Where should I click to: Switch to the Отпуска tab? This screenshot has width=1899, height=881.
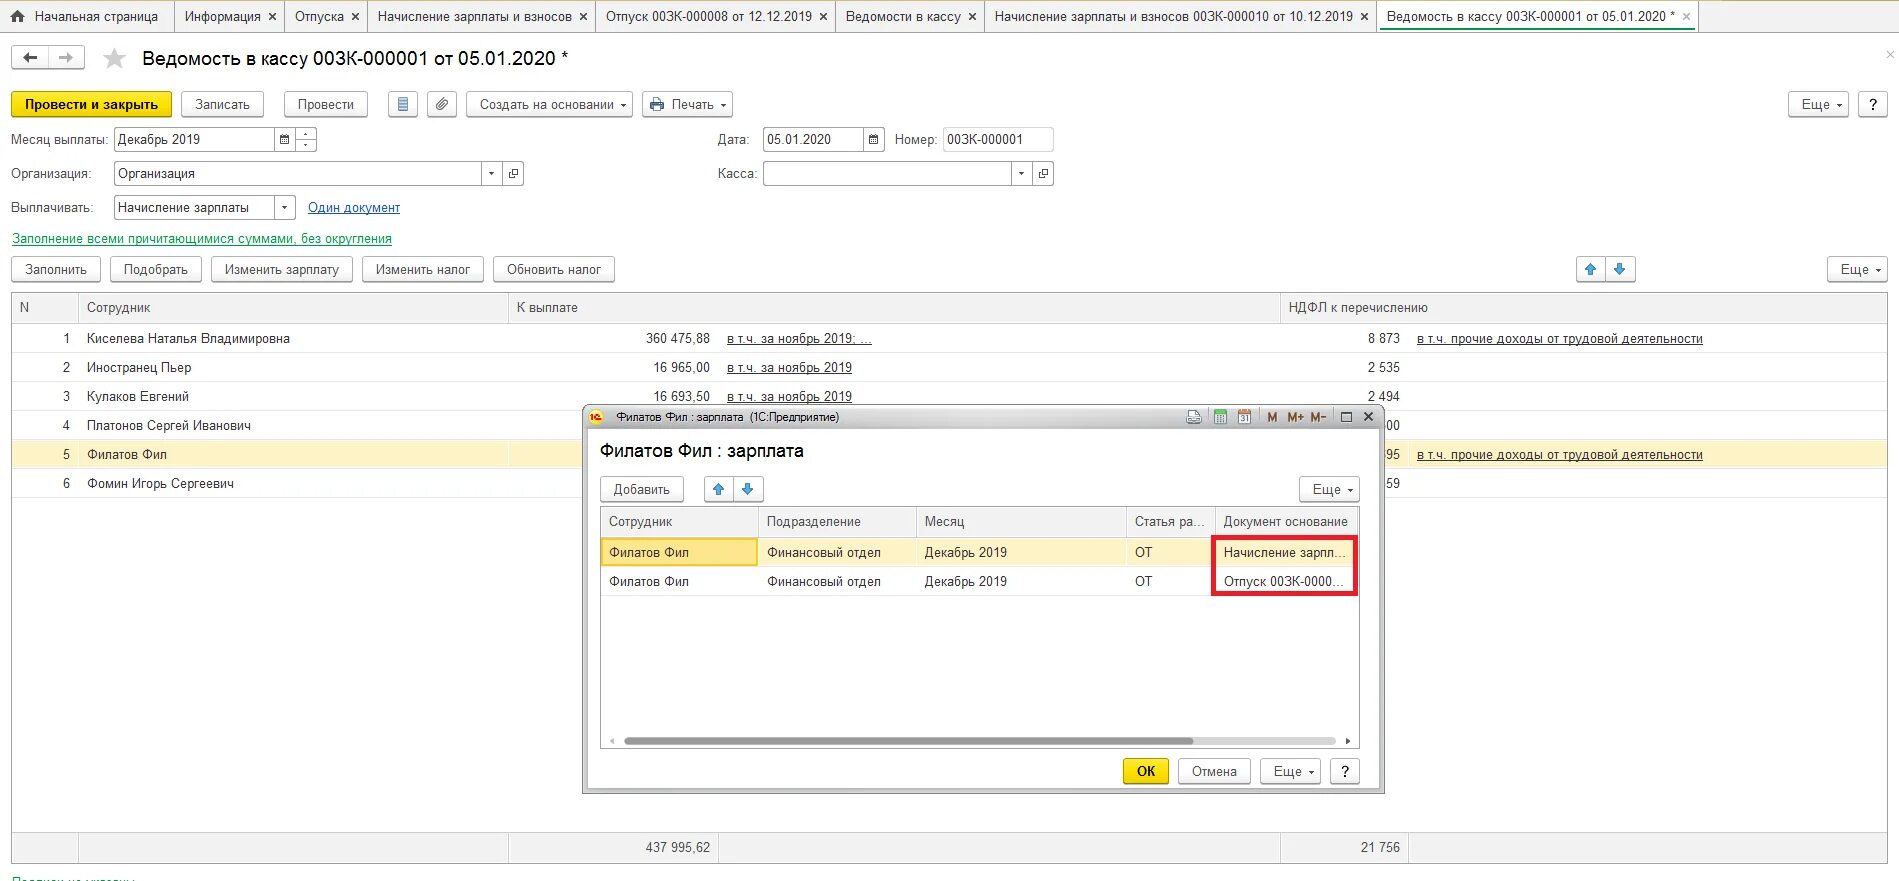(319, 16)
